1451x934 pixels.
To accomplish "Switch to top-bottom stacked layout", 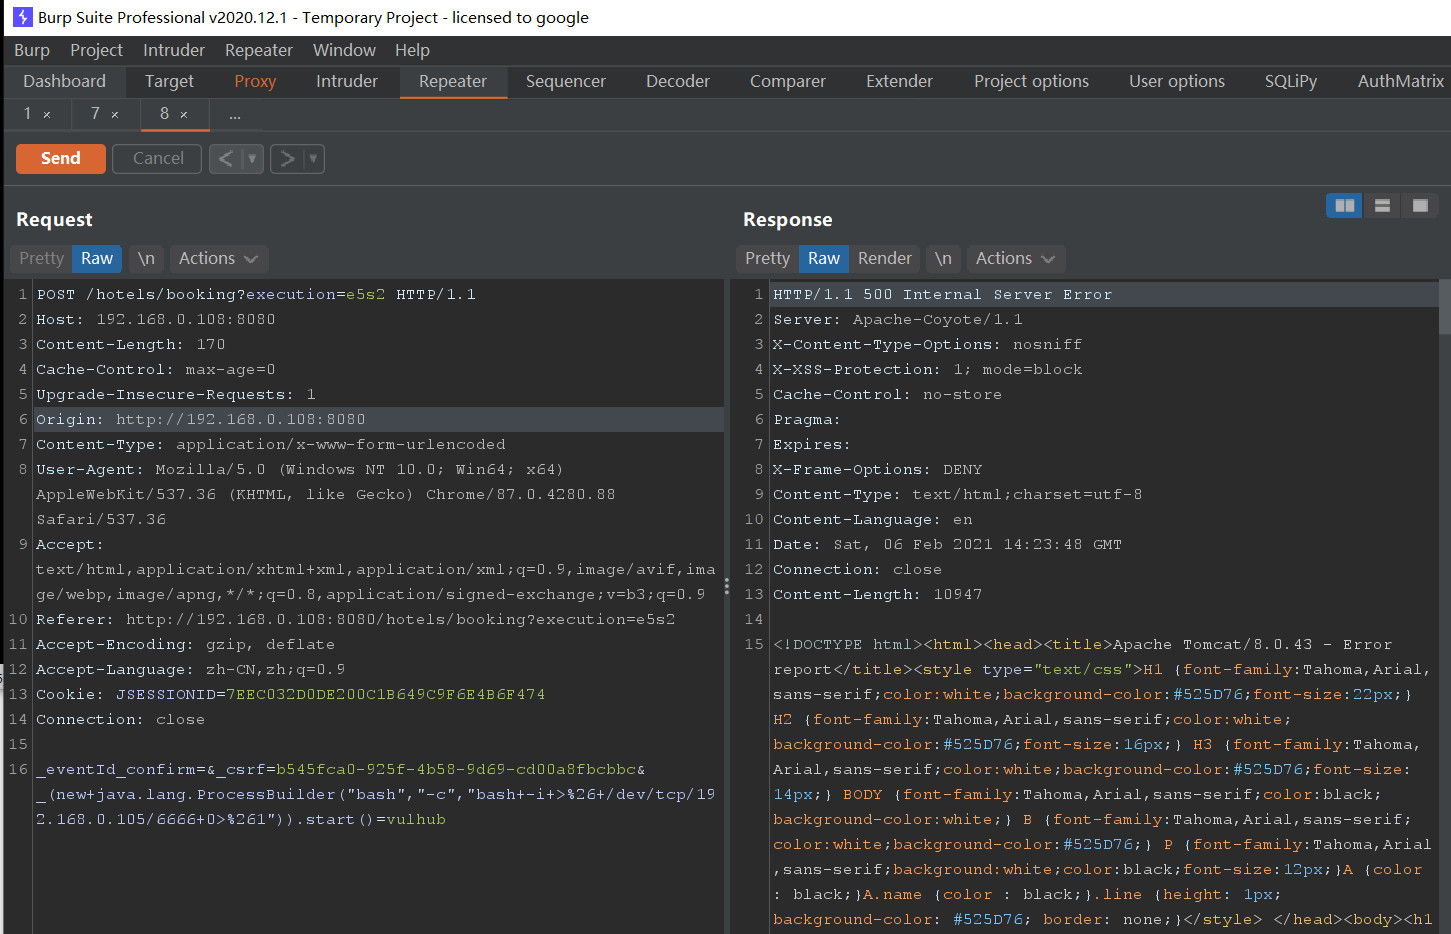I will coord(1382,205).
